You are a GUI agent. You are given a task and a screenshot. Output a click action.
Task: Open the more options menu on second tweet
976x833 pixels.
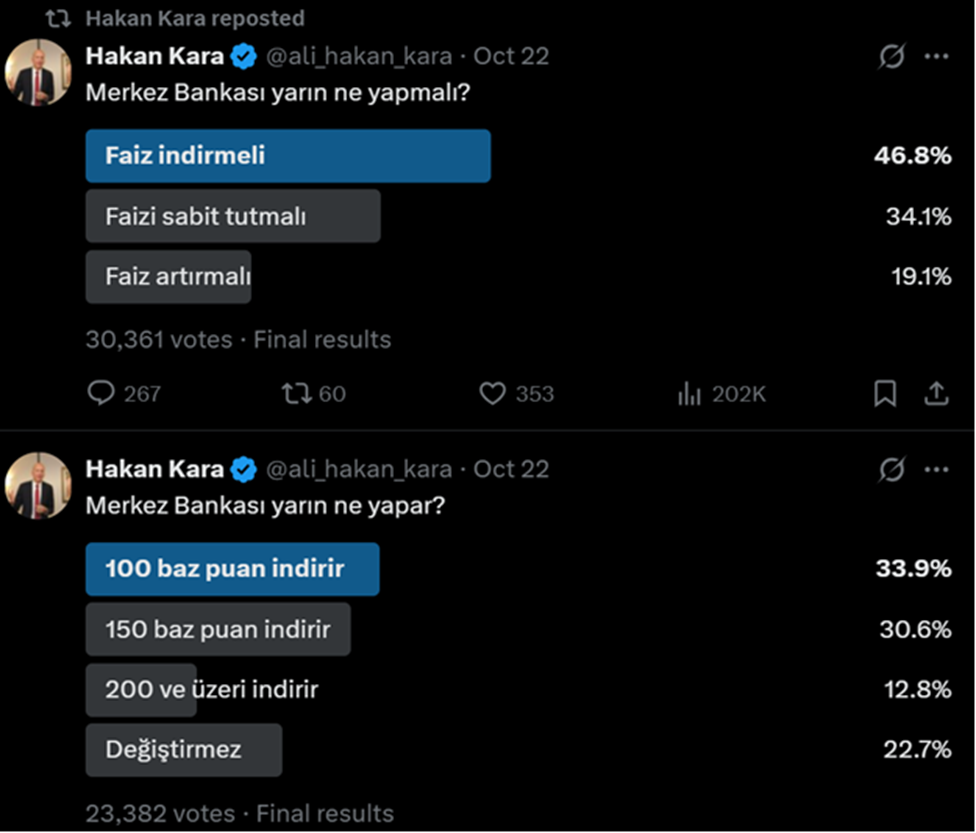pyautogui.click(x=936, y=469)
